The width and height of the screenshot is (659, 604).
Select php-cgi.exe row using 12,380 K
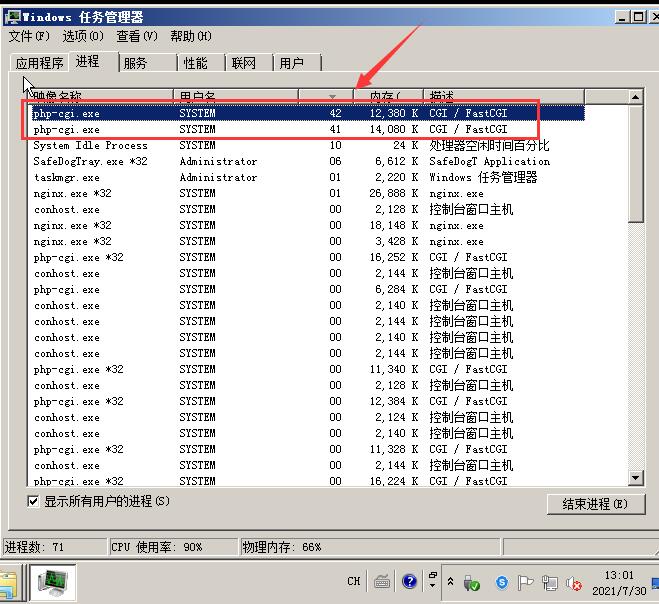click(x=308, y=113)
